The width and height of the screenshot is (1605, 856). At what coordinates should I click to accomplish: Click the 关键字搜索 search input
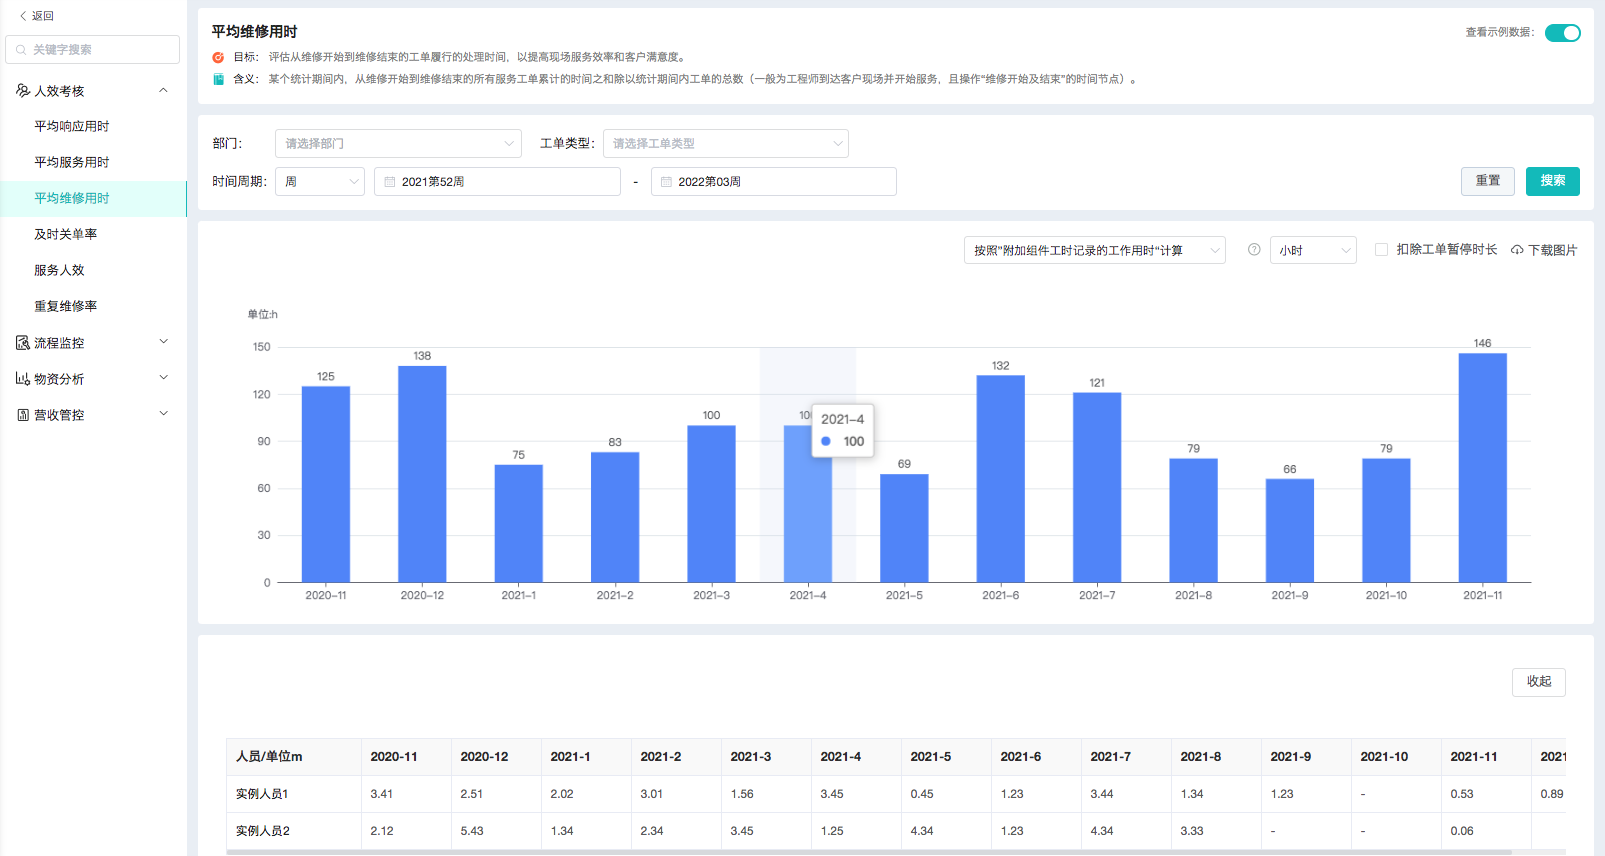pos(93,50)
